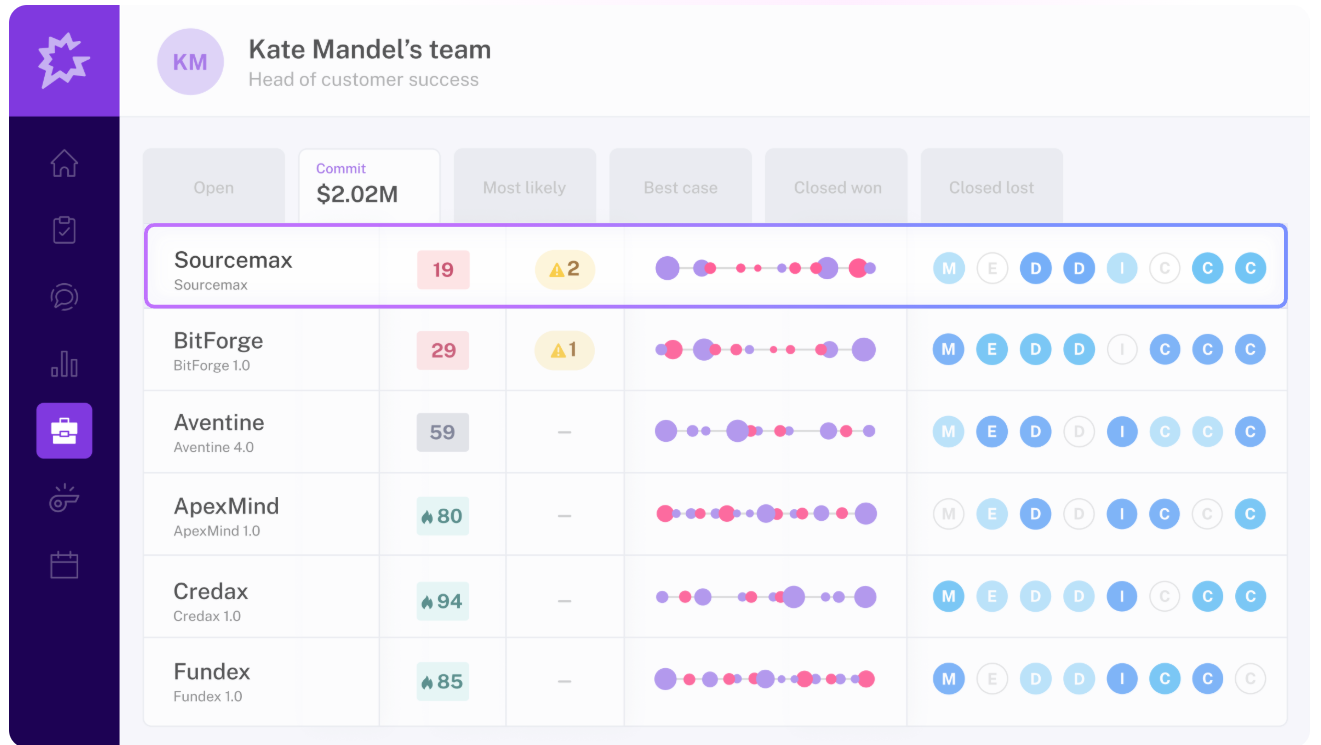
Task: Open the Closed won tab
Action: click(x=836, y=187)
